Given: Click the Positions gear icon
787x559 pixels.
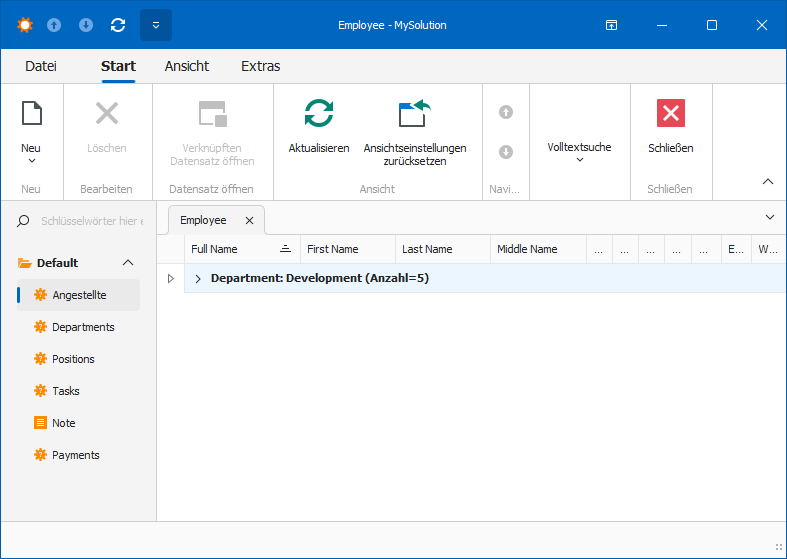Looking at the screenshot, I should click(40, 359).
